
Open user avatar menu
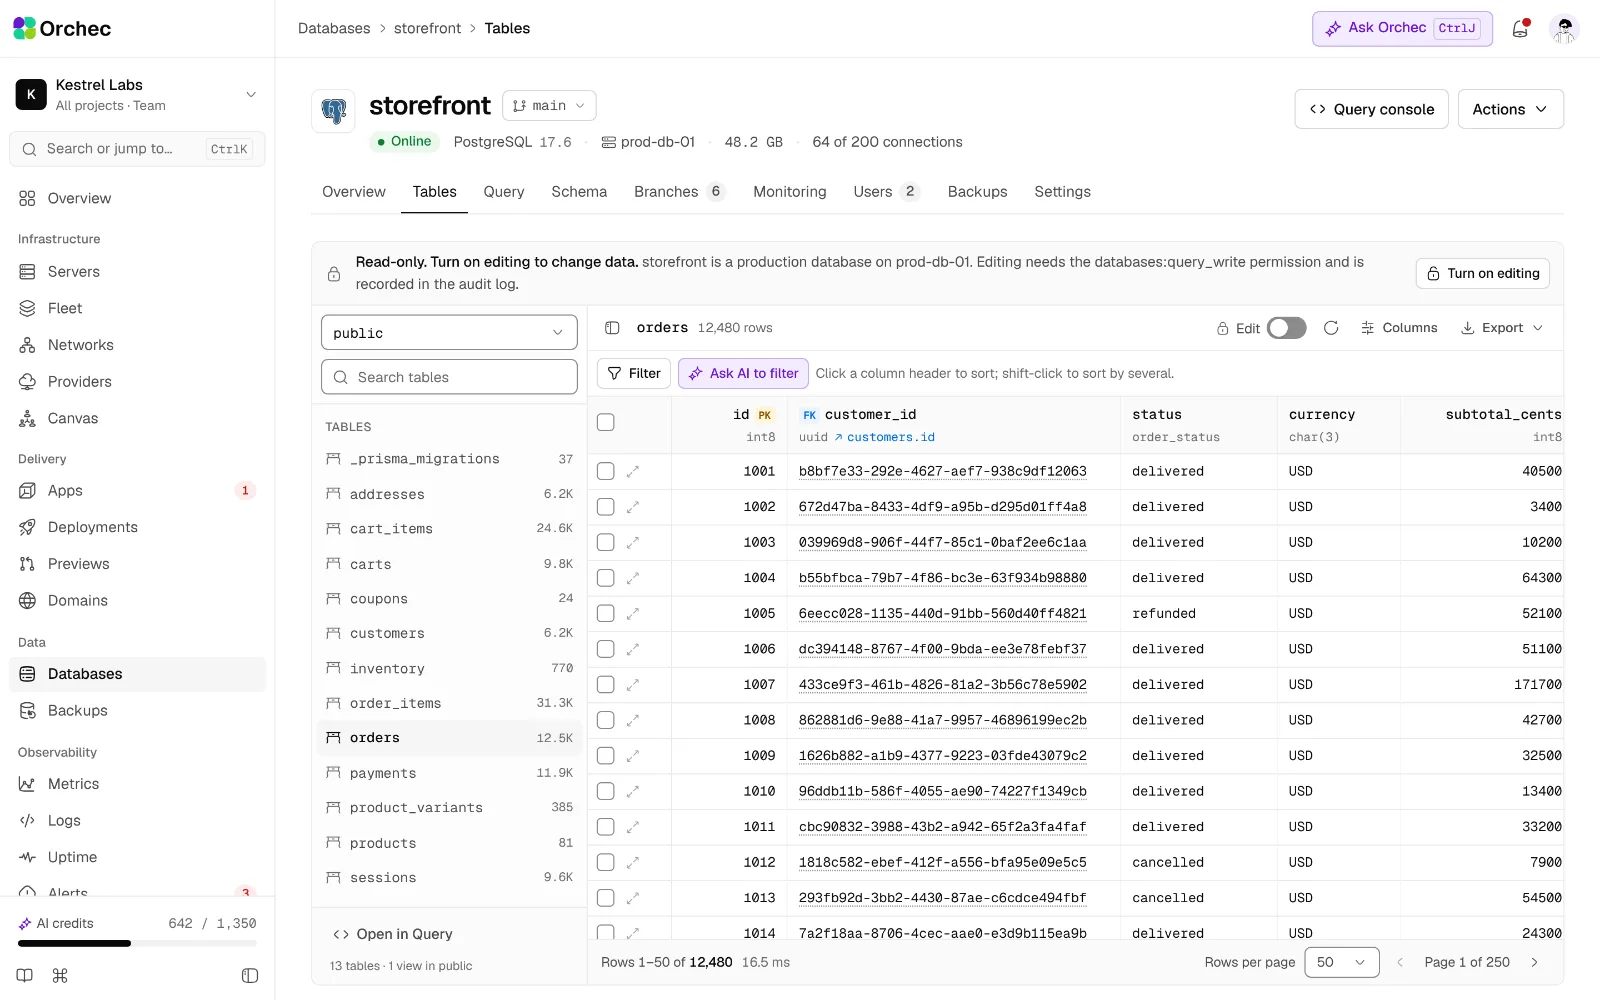pos(1564,29)
